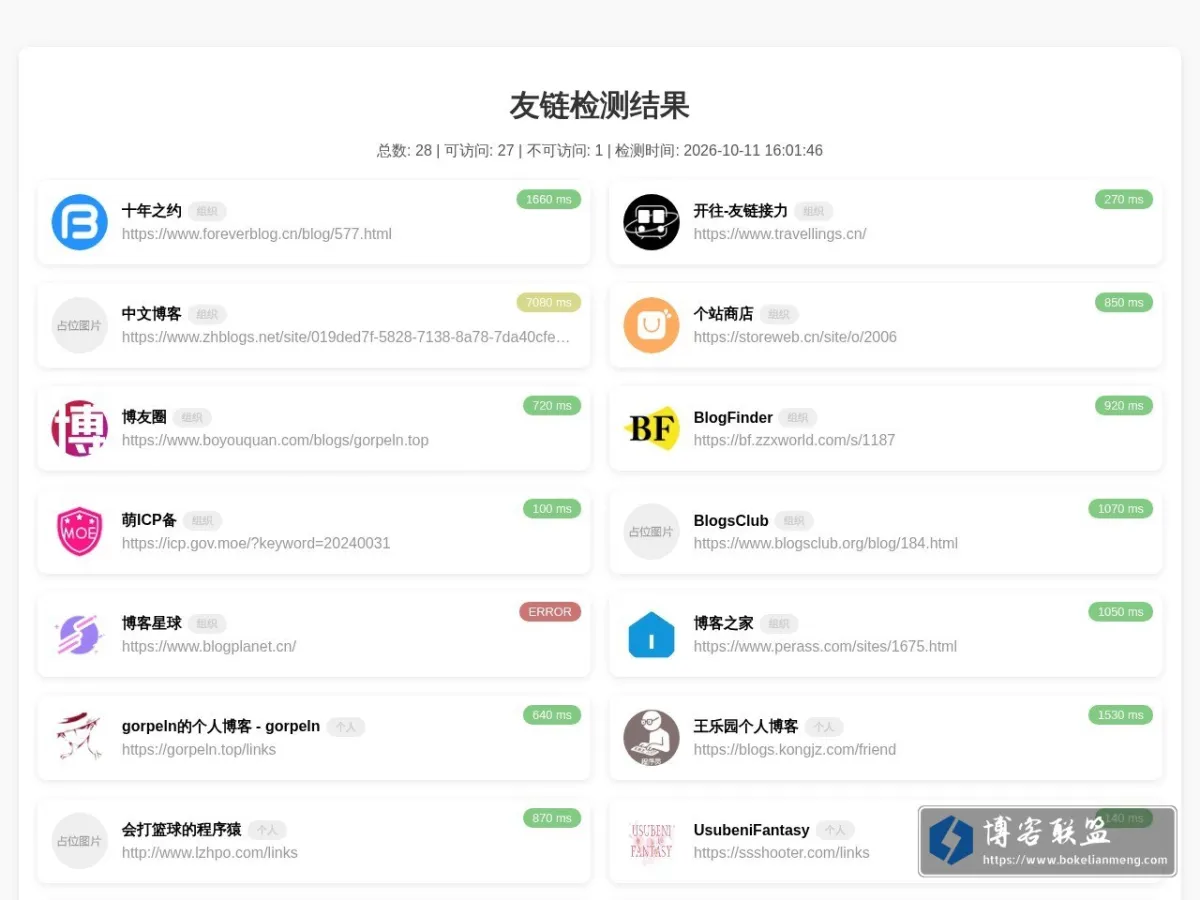Click the 萌ICP备 title text
Image resolution: width=1200 pixels, height=900 pixels.
coord(149,520)
